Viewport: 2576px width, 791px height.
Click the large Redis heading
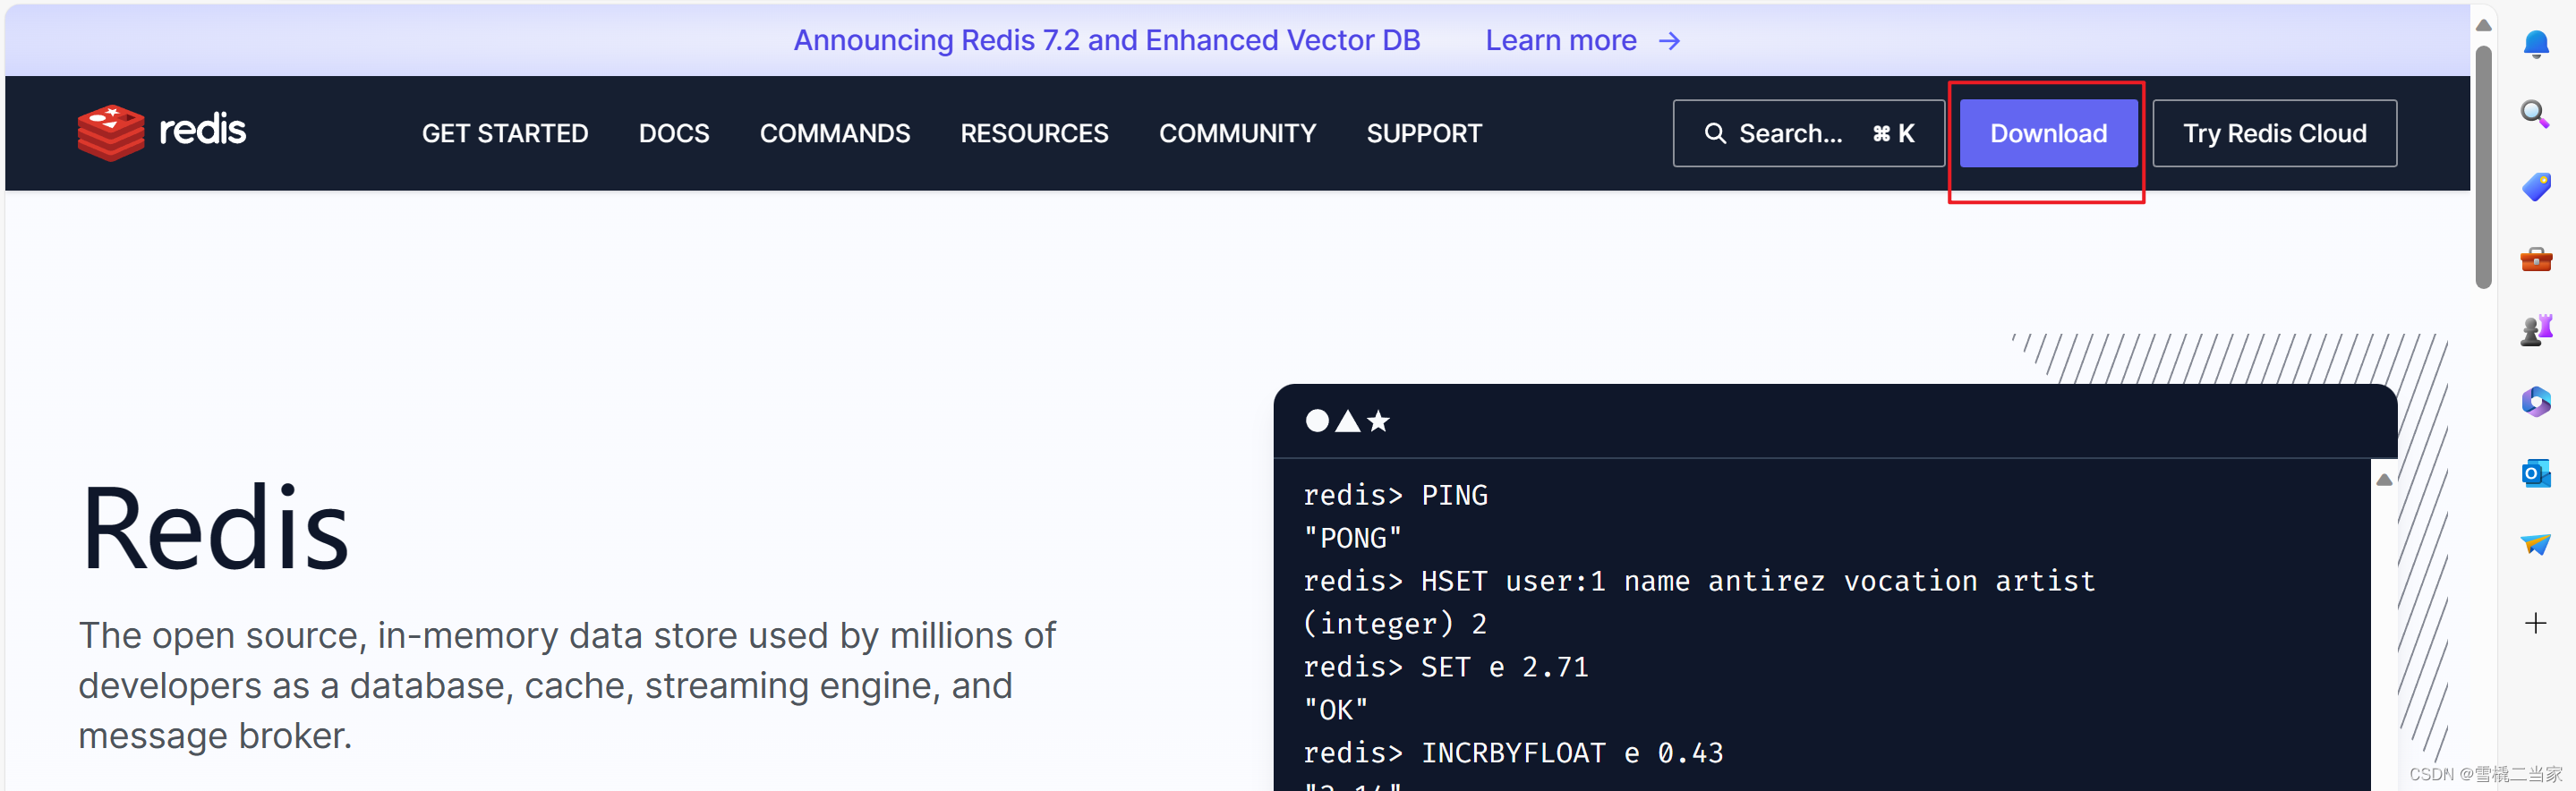coord(215,527)
